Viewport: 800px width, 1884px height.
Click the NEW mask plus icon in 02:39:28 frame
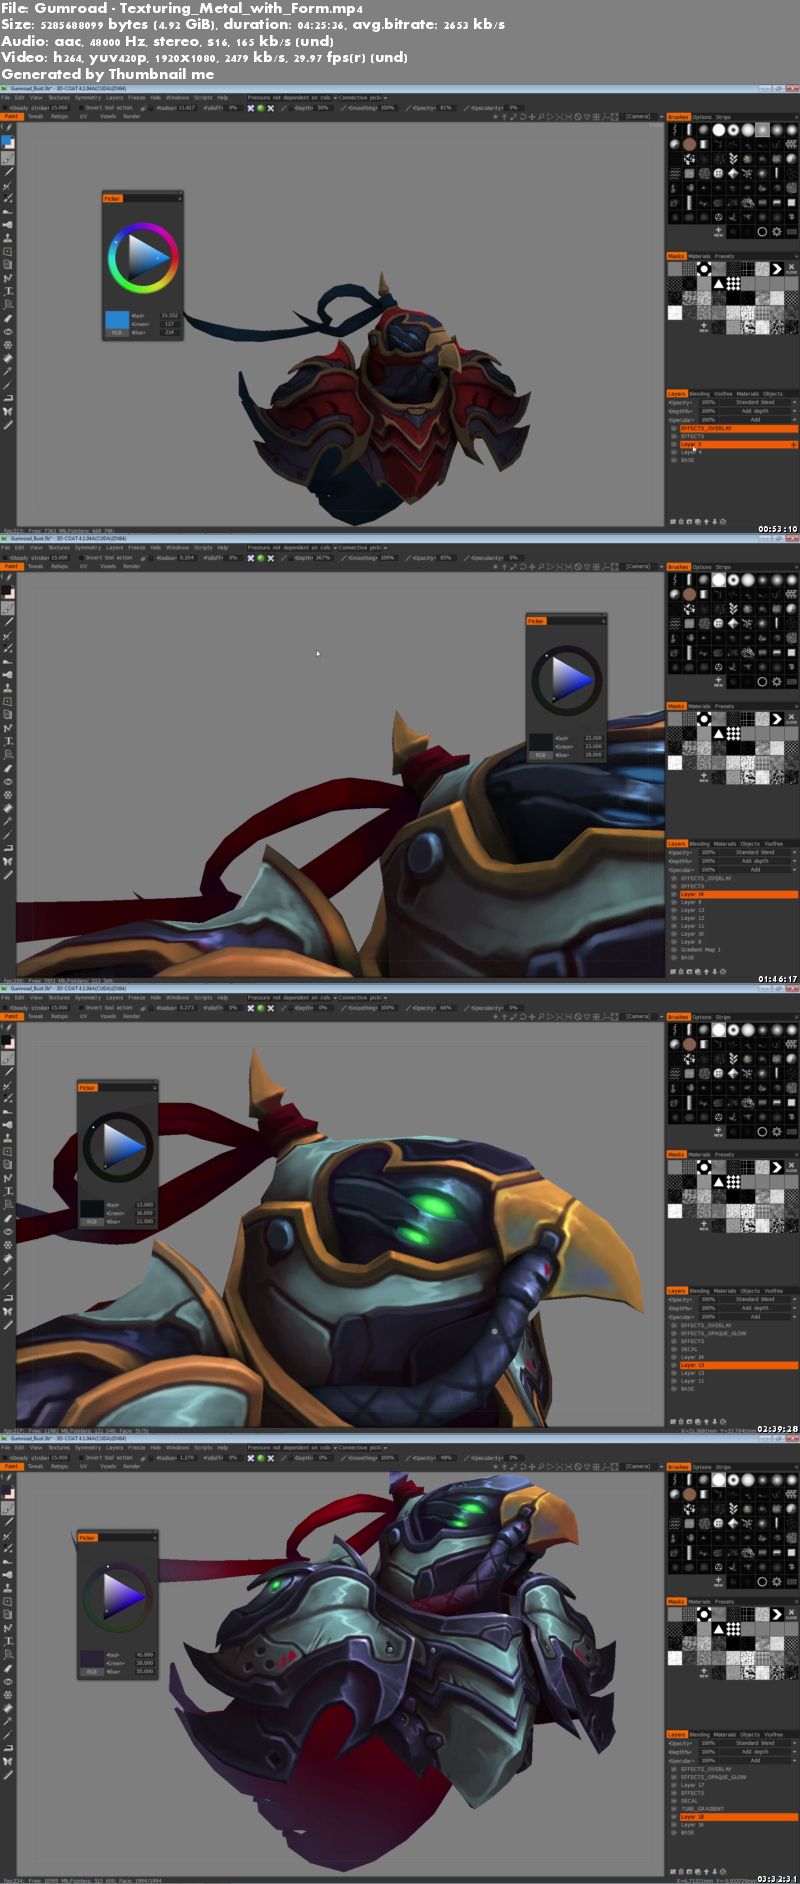pyautogui.click(x=704, y=1224)
